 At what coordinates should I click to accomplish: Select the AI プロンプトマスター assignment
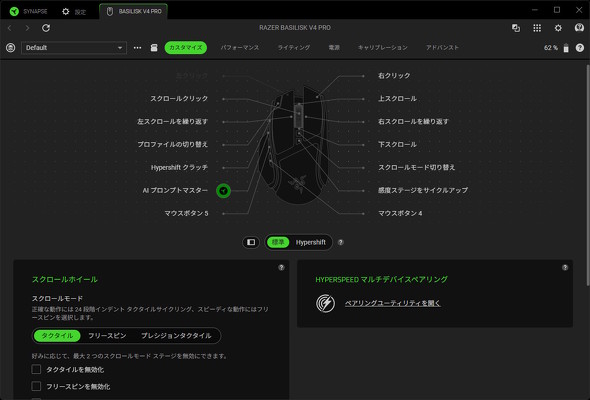(x=175, y=190)
